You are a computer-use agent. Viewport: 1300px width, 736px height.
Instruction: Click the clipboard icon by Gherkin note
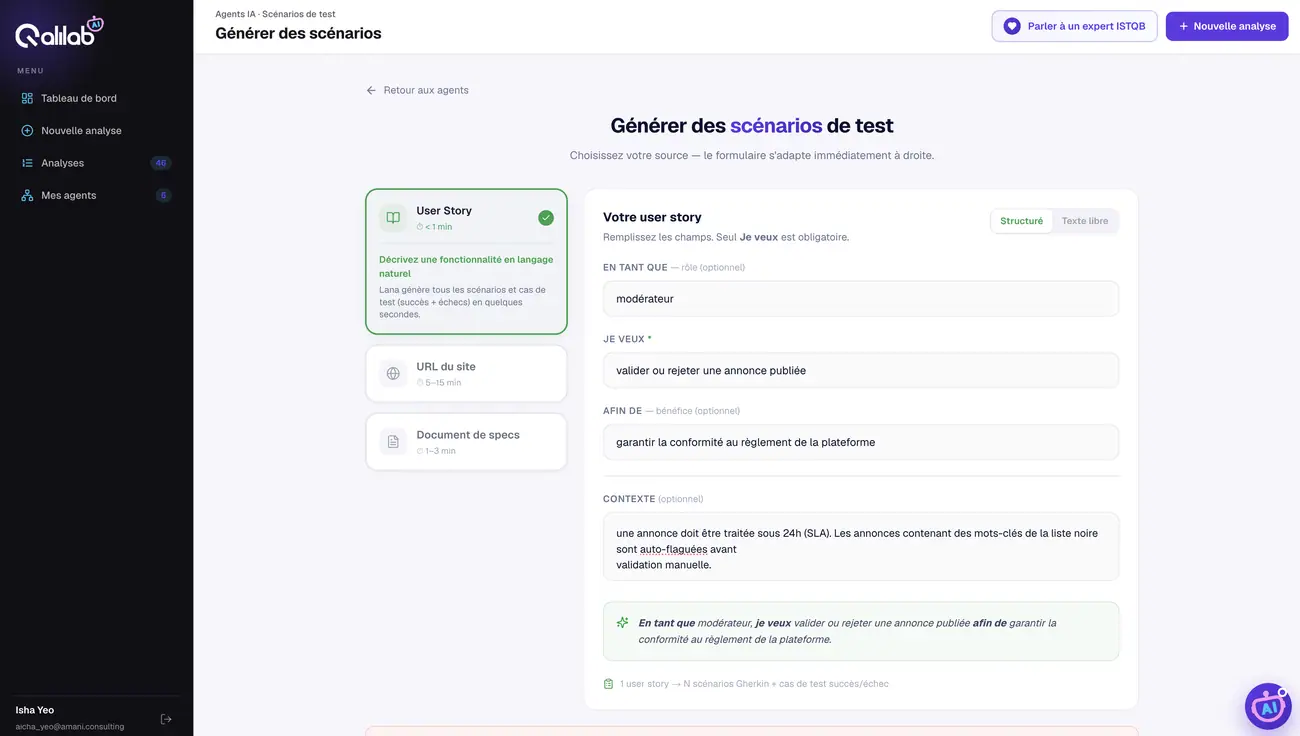[609, 684]
